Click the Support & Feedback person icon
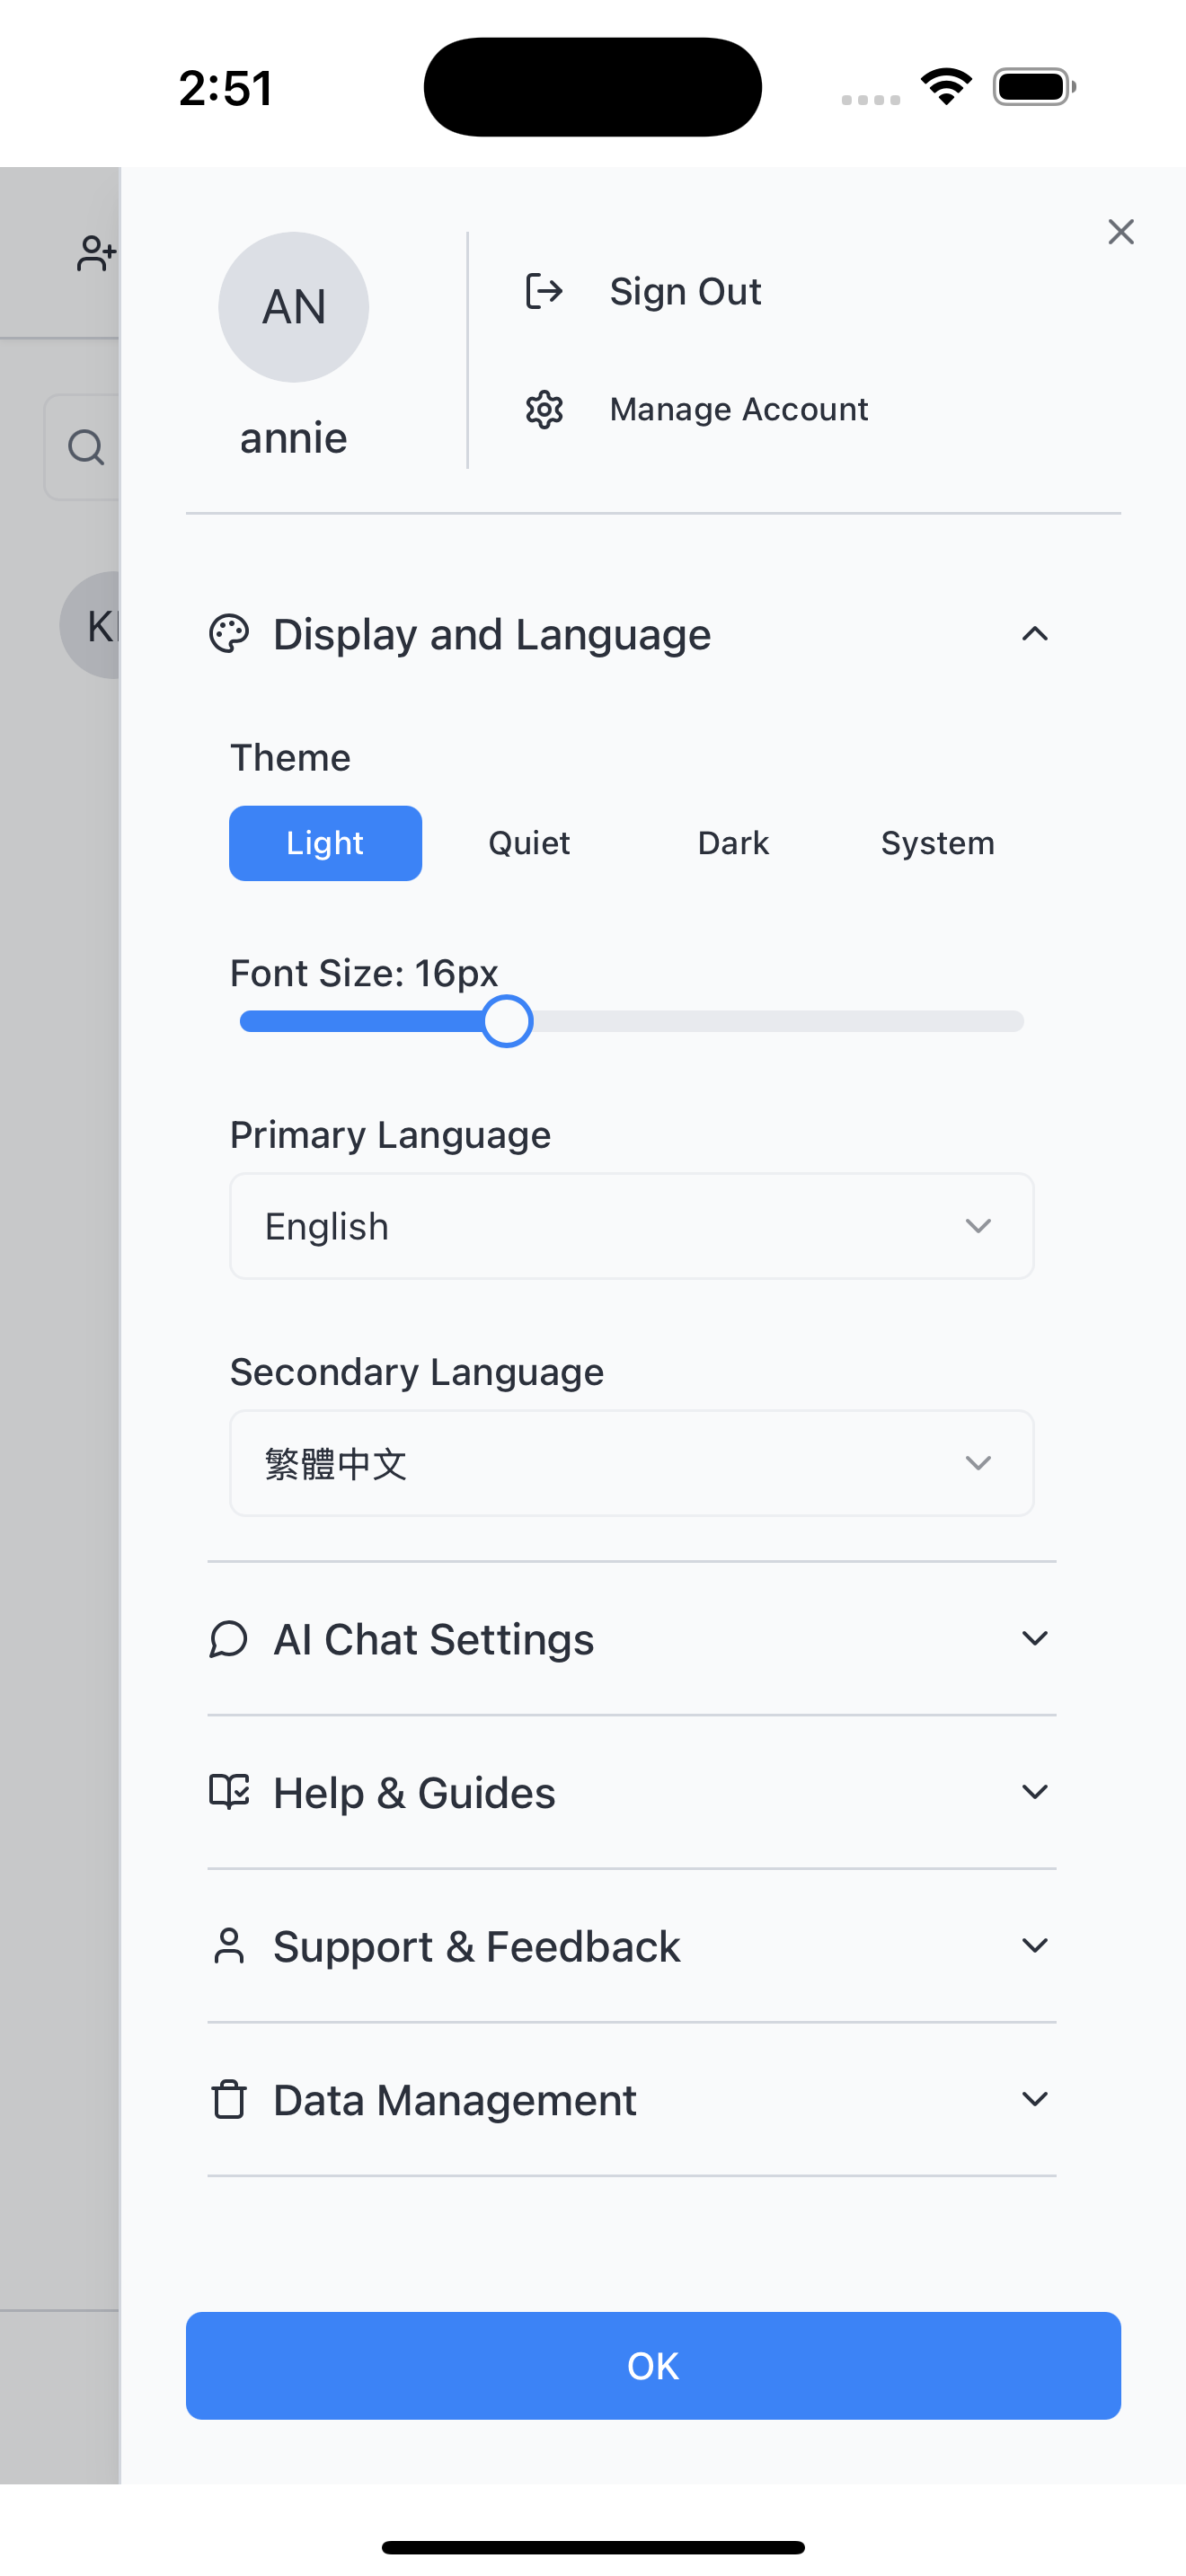 (229, 1945)
